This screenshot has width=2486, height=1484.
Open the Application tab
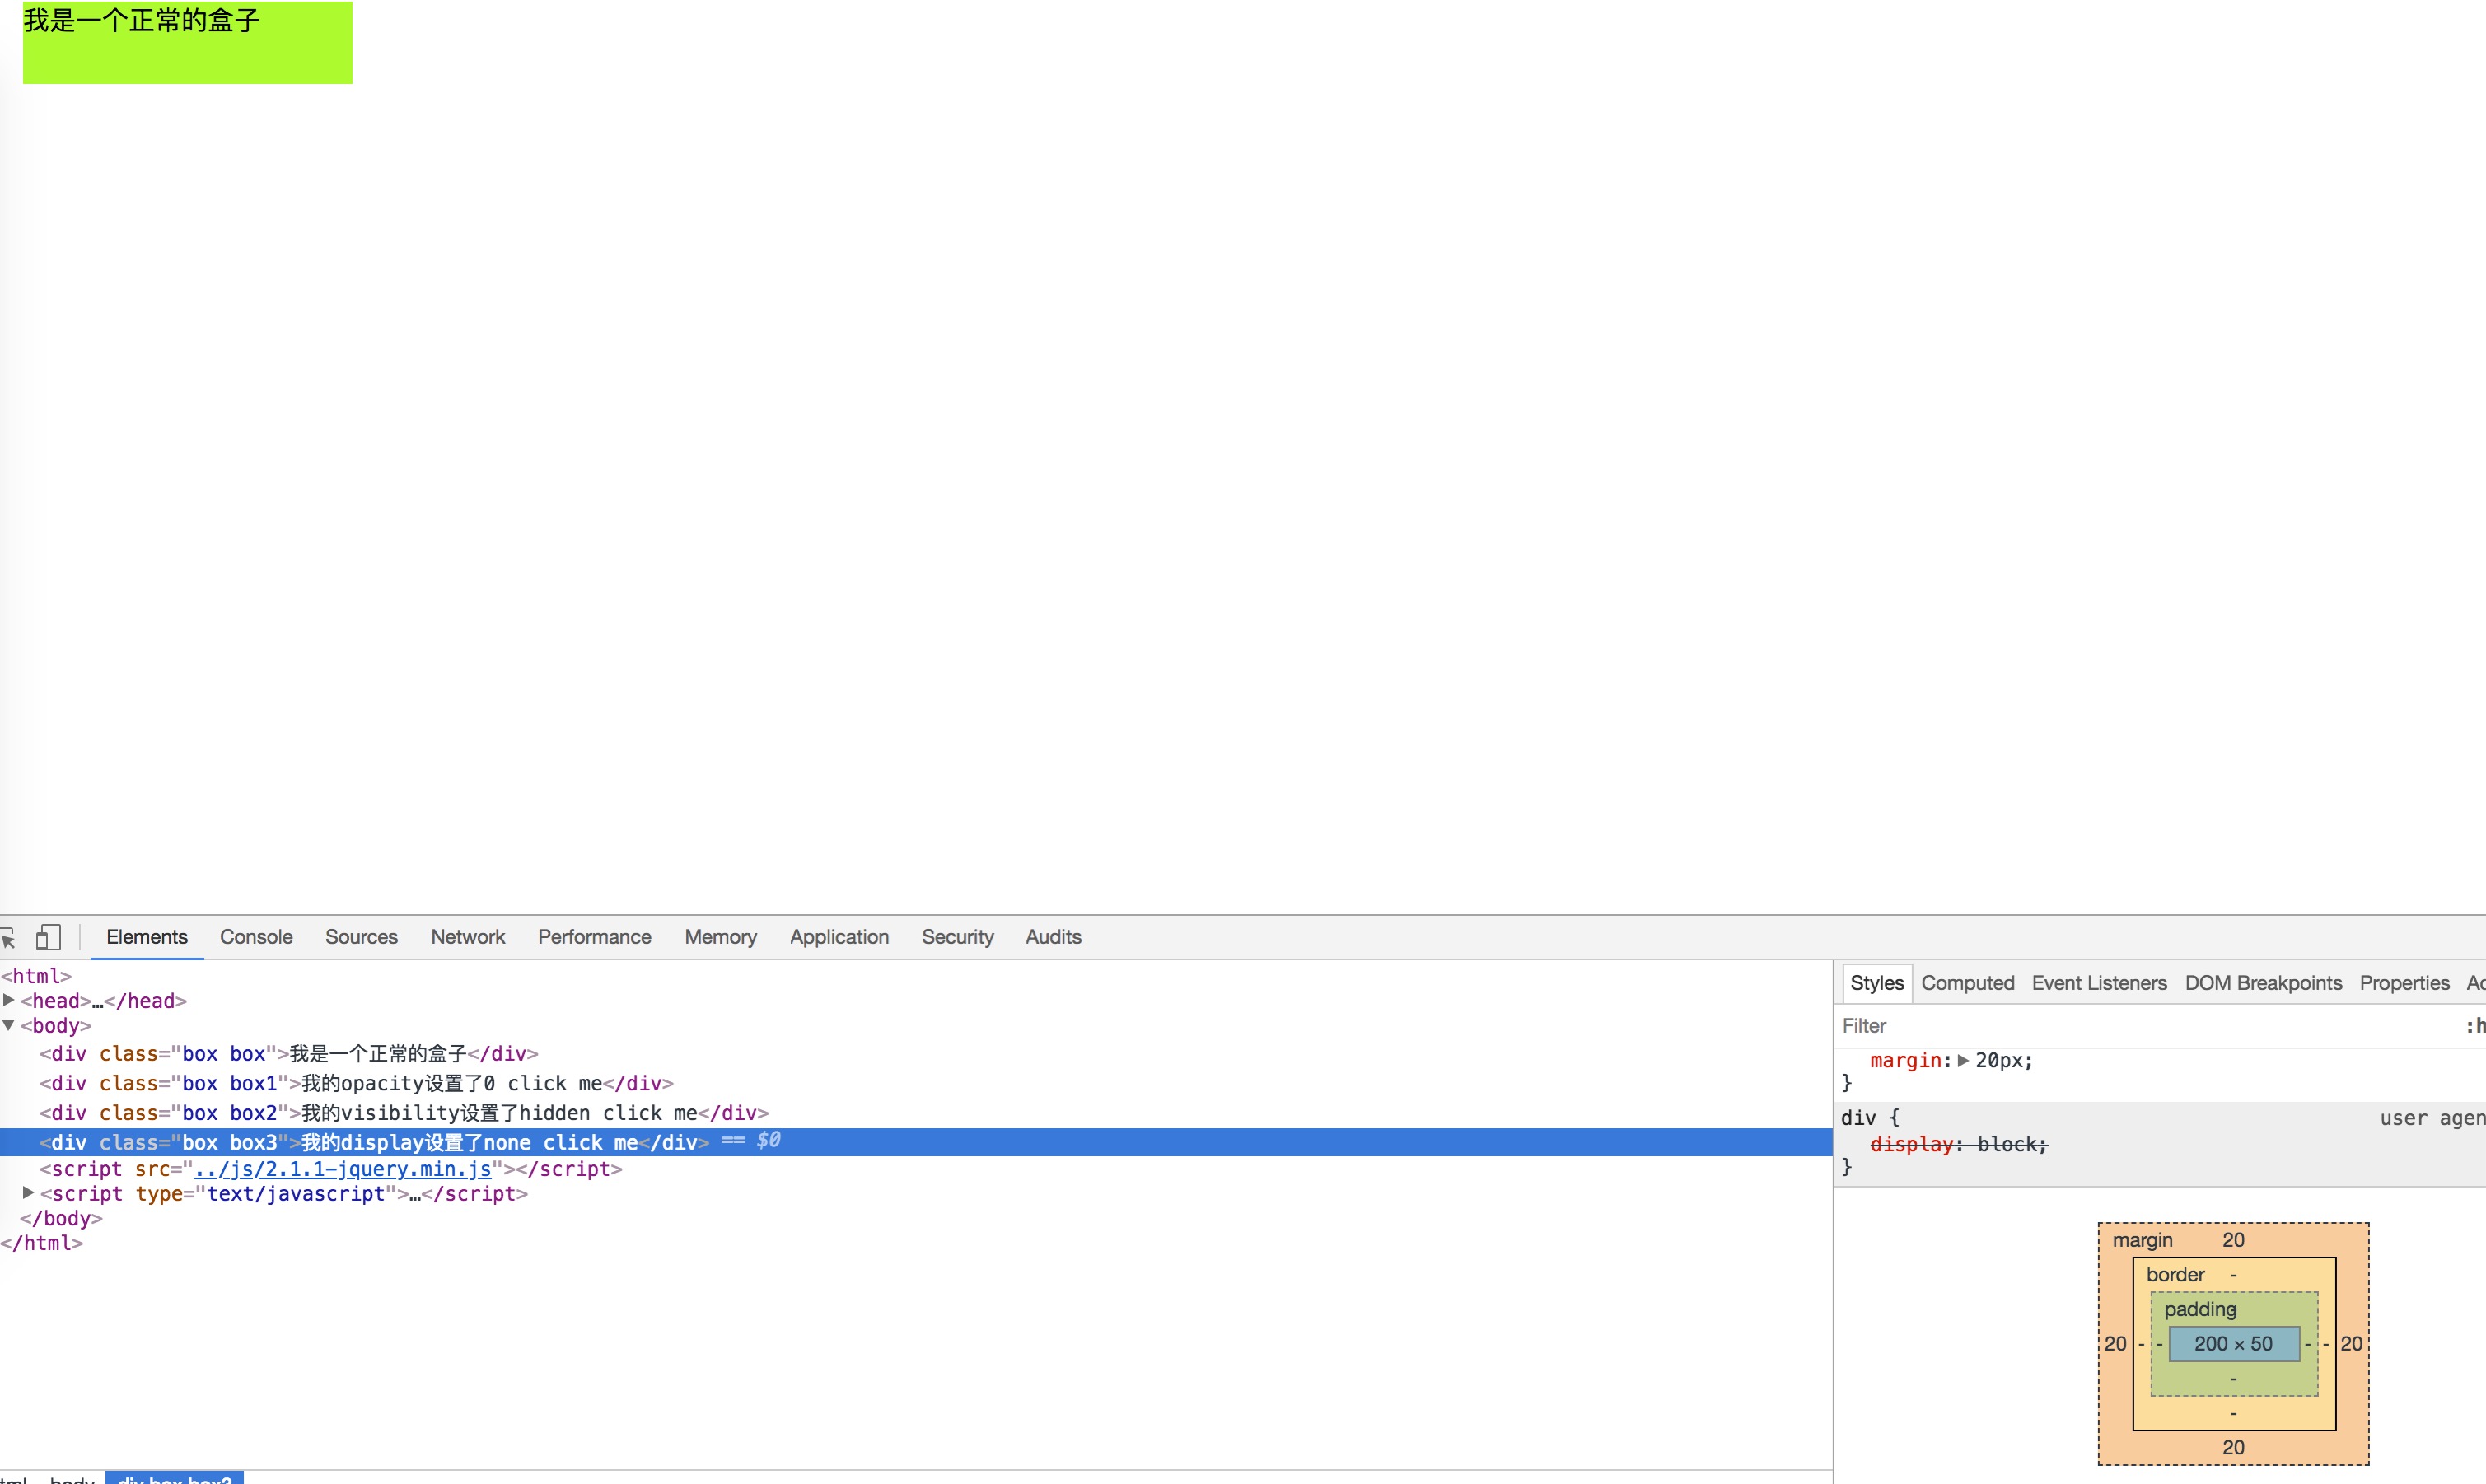[839, 937]
